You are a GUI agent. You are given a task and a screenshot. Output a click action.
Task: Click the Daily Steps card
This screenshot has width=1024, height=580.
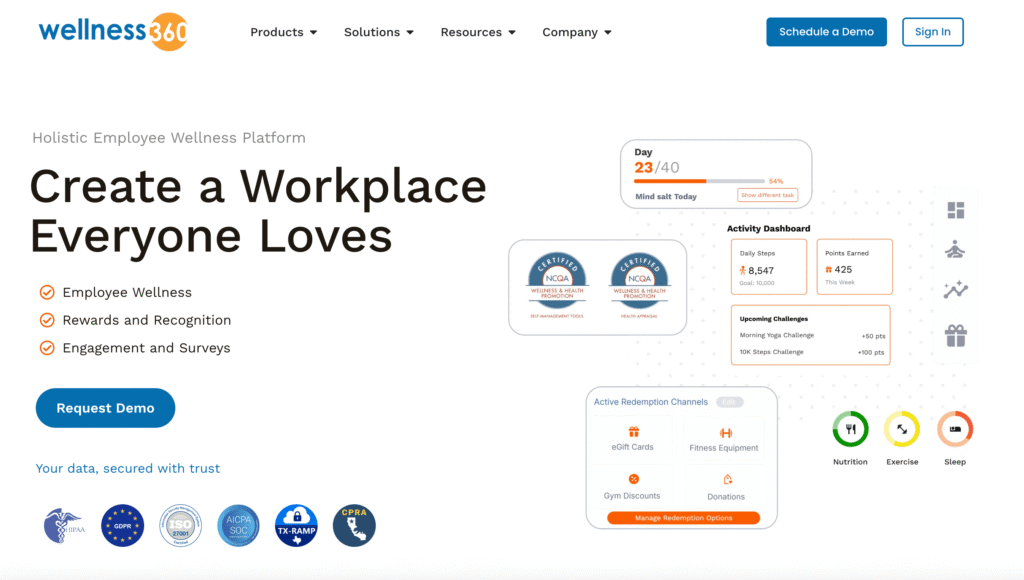(x=769, y=266)
